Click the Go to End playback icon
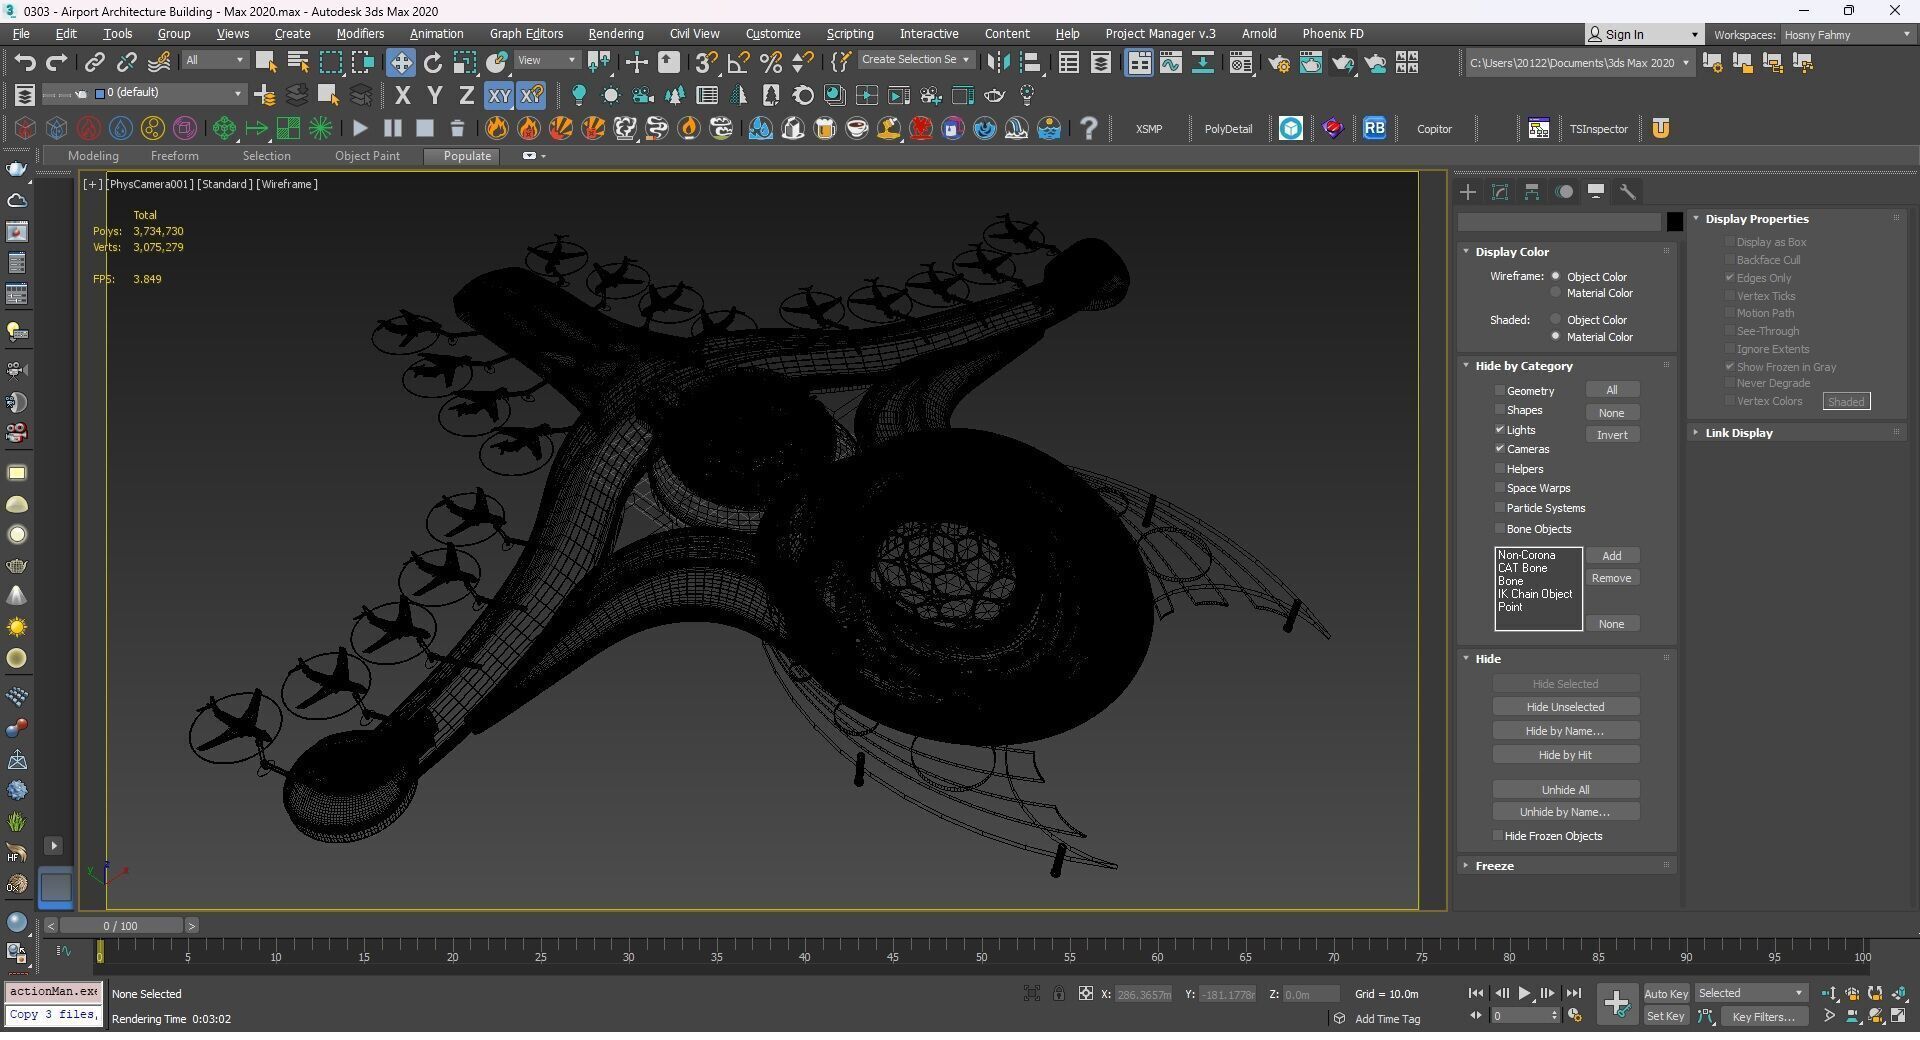The width and height of the screenshot is (1920, 1040). pyautogui.click(x=1573, y=994)
